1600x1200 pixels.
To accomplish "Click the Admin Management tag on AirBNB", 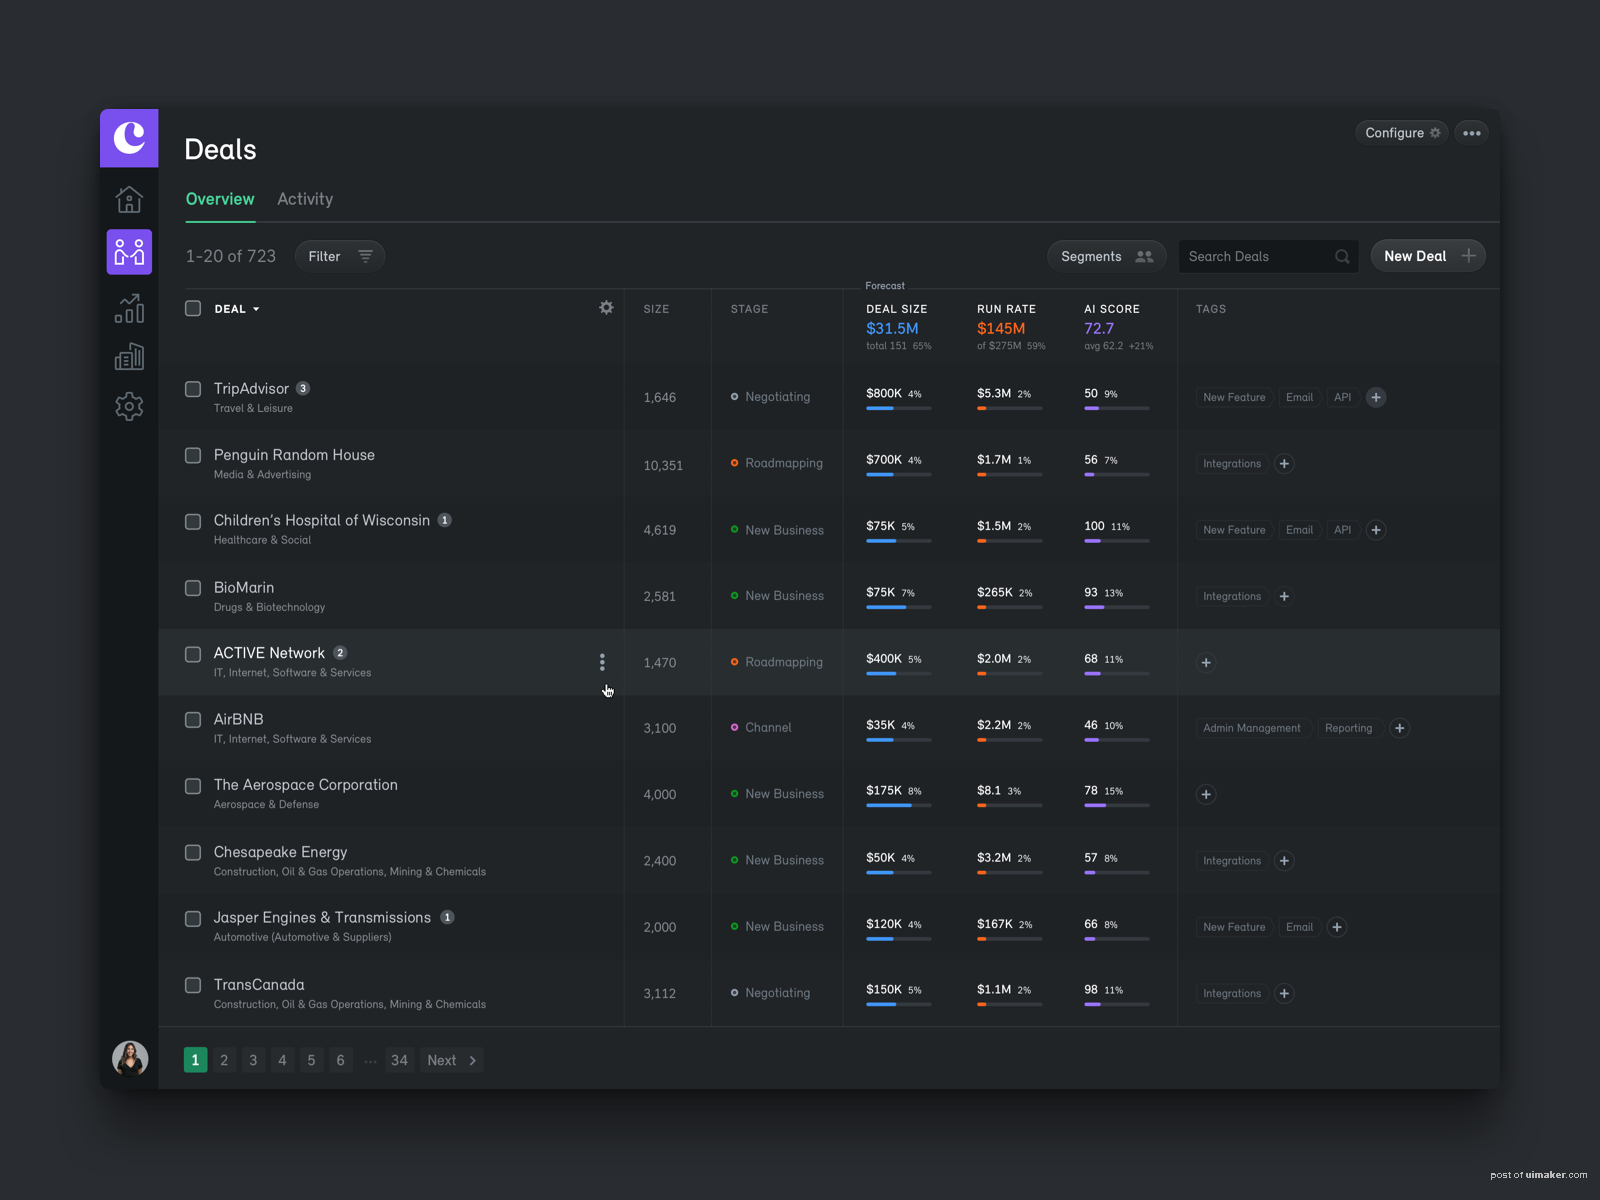I will (1252, 728).
